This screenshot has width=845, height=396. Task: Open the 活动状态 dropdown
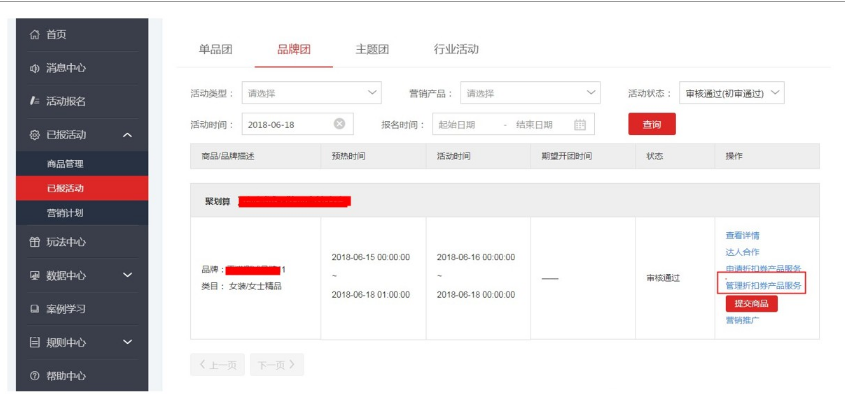732,93
